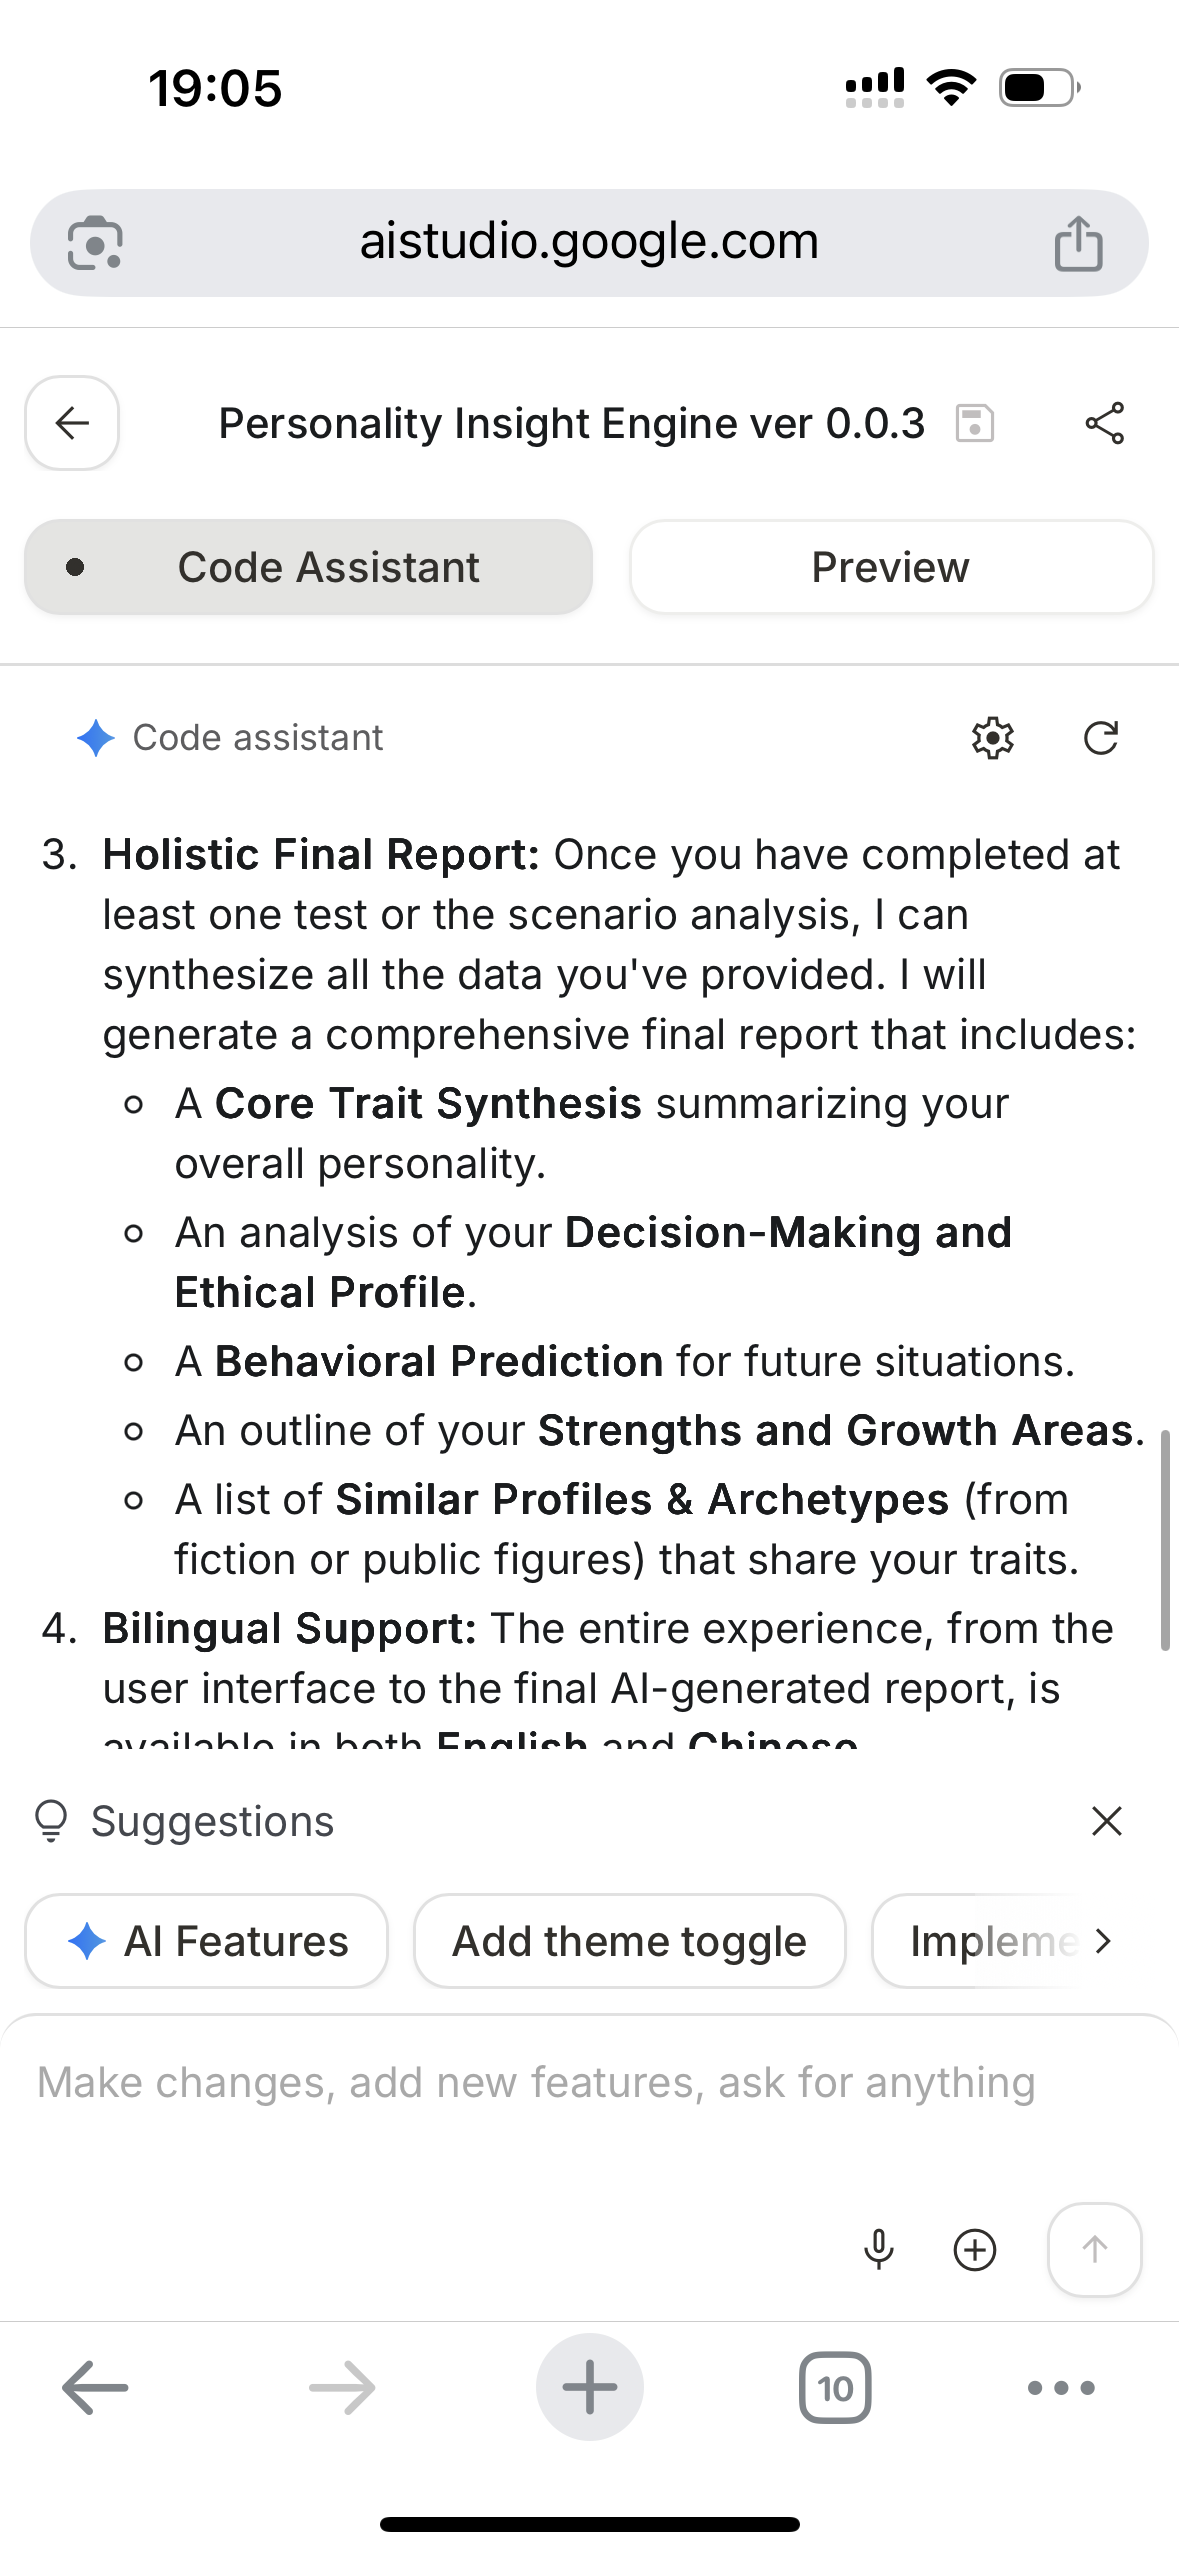The image size is (1179, 2556).
Task: Click the reset conversation refresh icon
Action: coord(1100,738)
